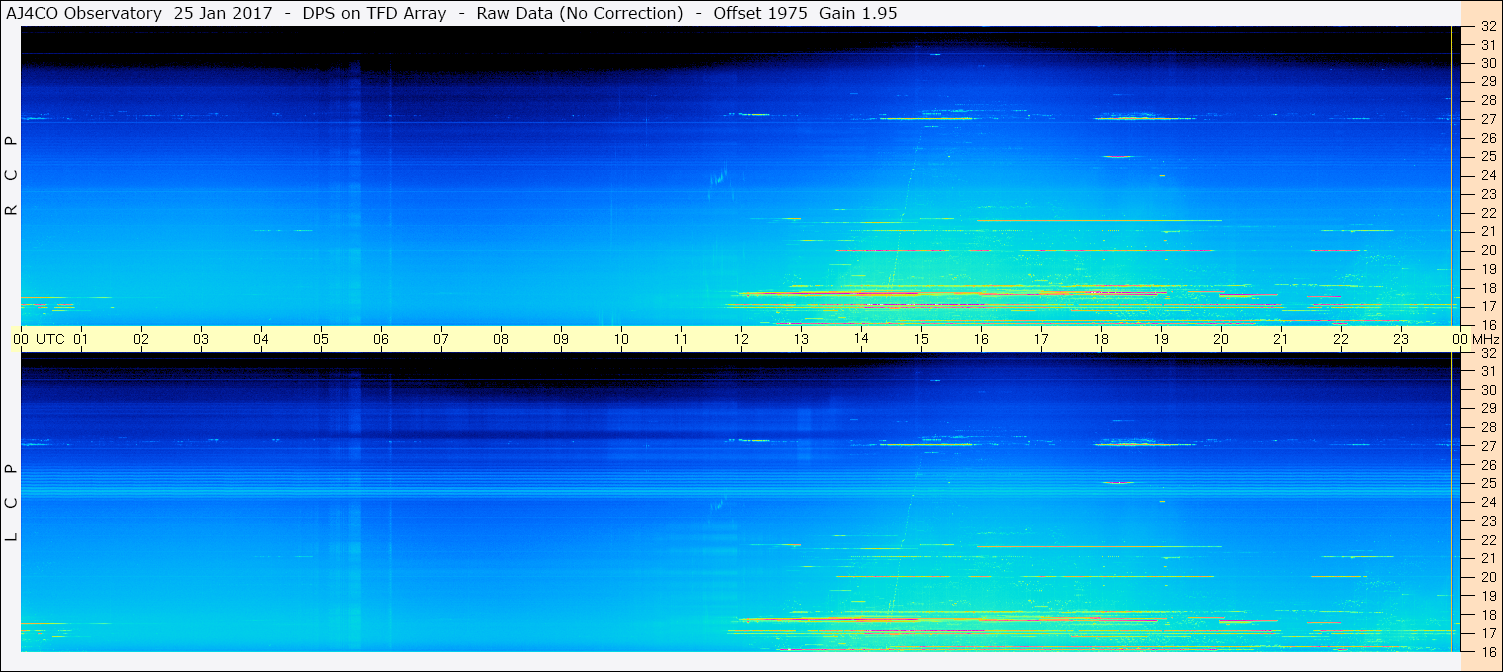Click the 18 MHz label on LCP frequency scale
Image resolution: width=1503 pixels, height=672 pixels.
(1488, 615)
